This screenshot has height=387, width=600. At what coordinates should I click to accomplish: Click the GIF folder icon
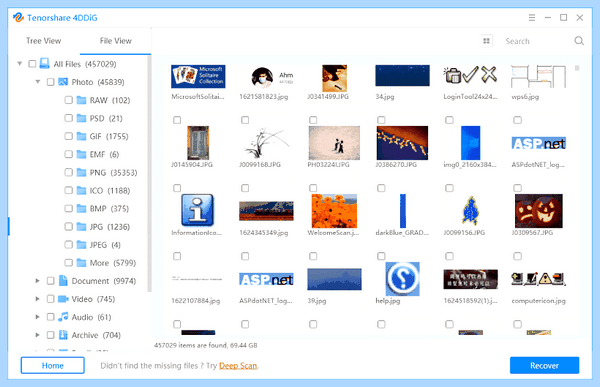click(81, 136)
